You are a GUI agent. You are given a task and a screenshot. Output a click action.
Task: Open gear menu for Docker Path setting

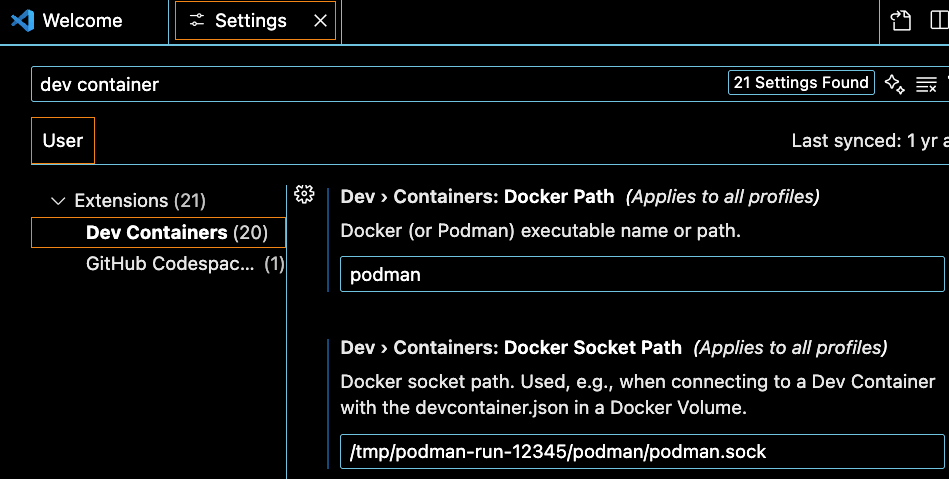(x=305, y=196)
